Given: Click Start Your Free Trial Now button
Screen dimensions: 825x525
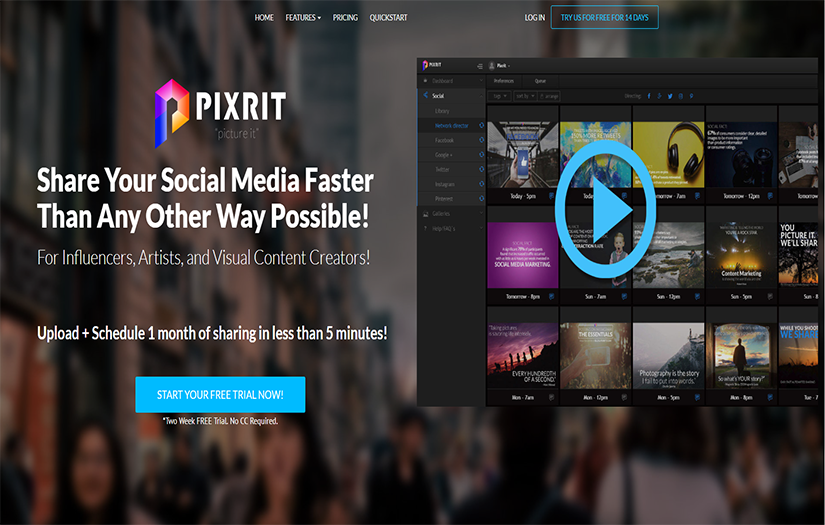Looking at the screenshot, I should coord(220,395).
